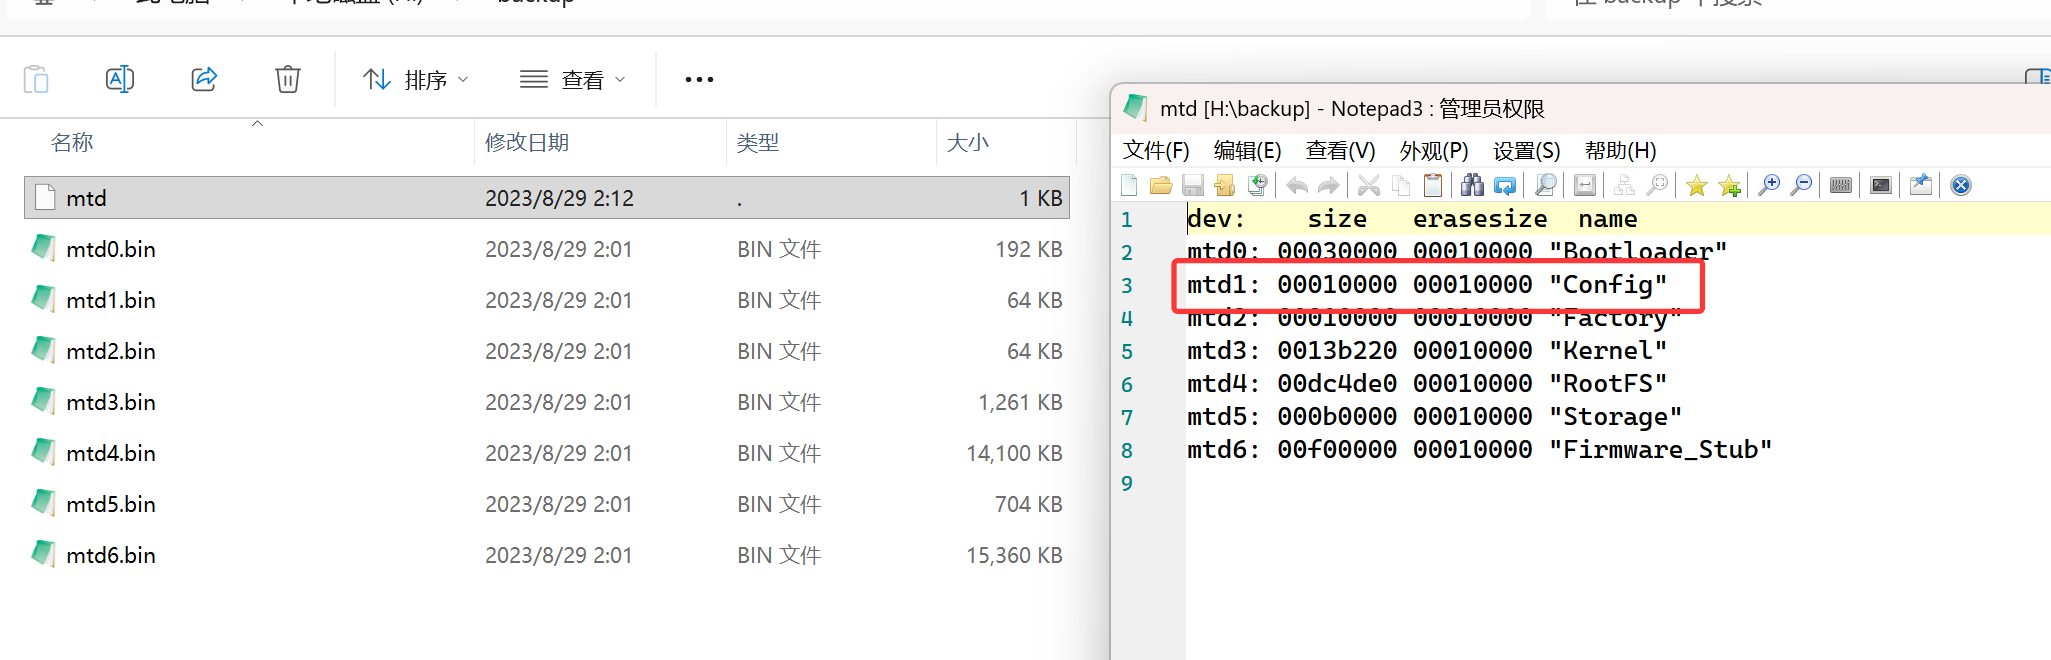The width and height of the screenshot is (2051, 660).
Task: Select the mtd file without extension
Action: tap(547, 198)
